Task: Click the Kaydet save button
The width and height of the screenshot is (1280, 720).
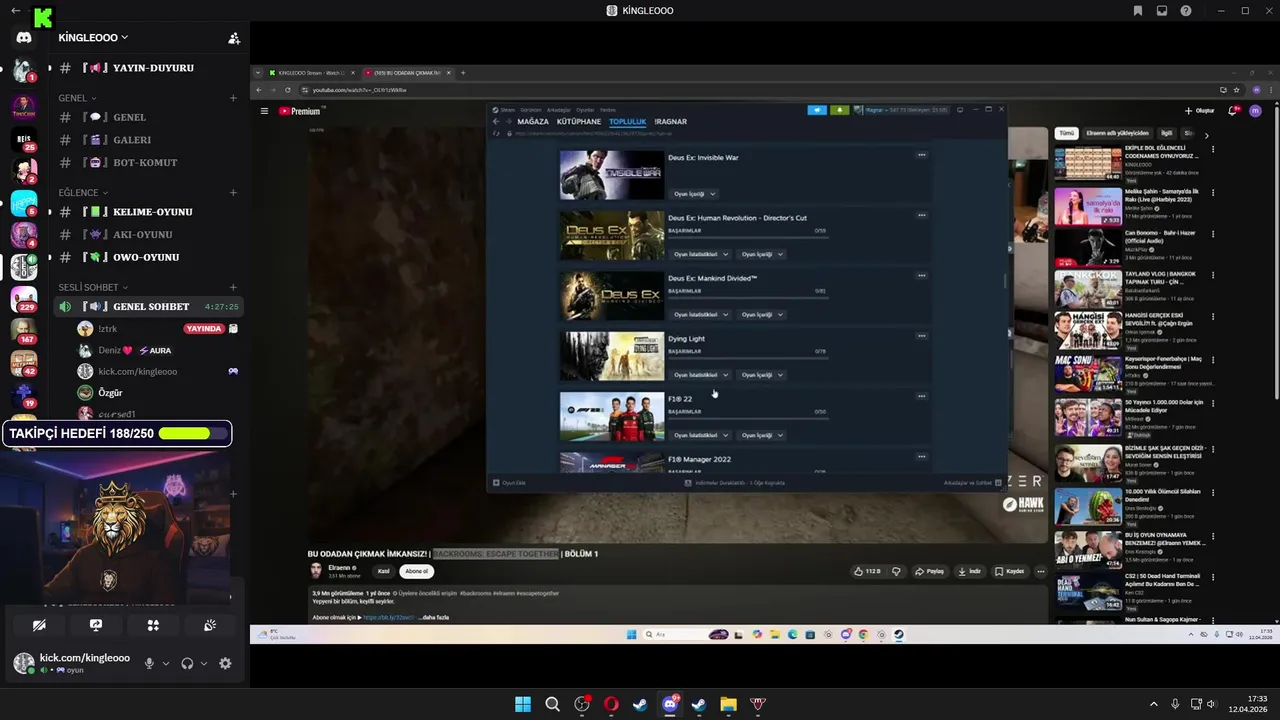Action: [1010, 571]
